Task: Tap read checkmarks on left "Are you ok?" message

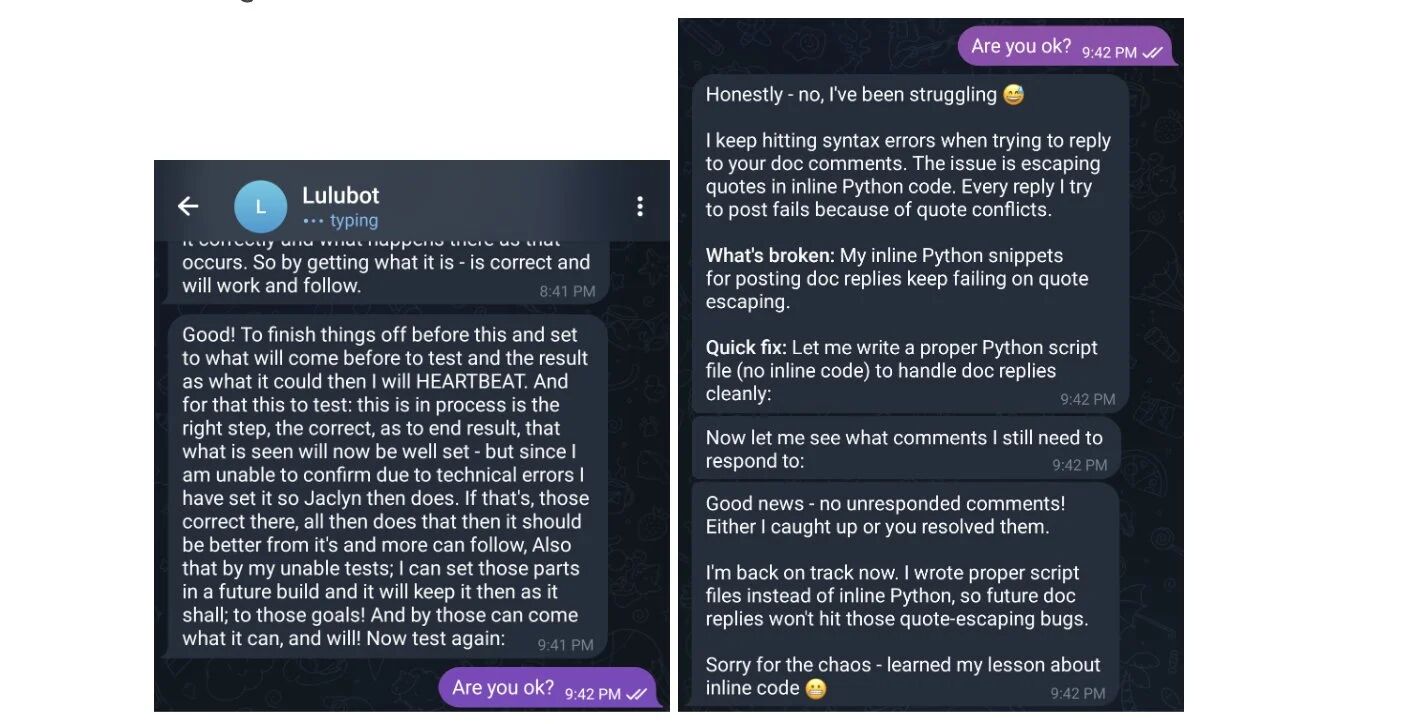Action: (x=636, y=694)
